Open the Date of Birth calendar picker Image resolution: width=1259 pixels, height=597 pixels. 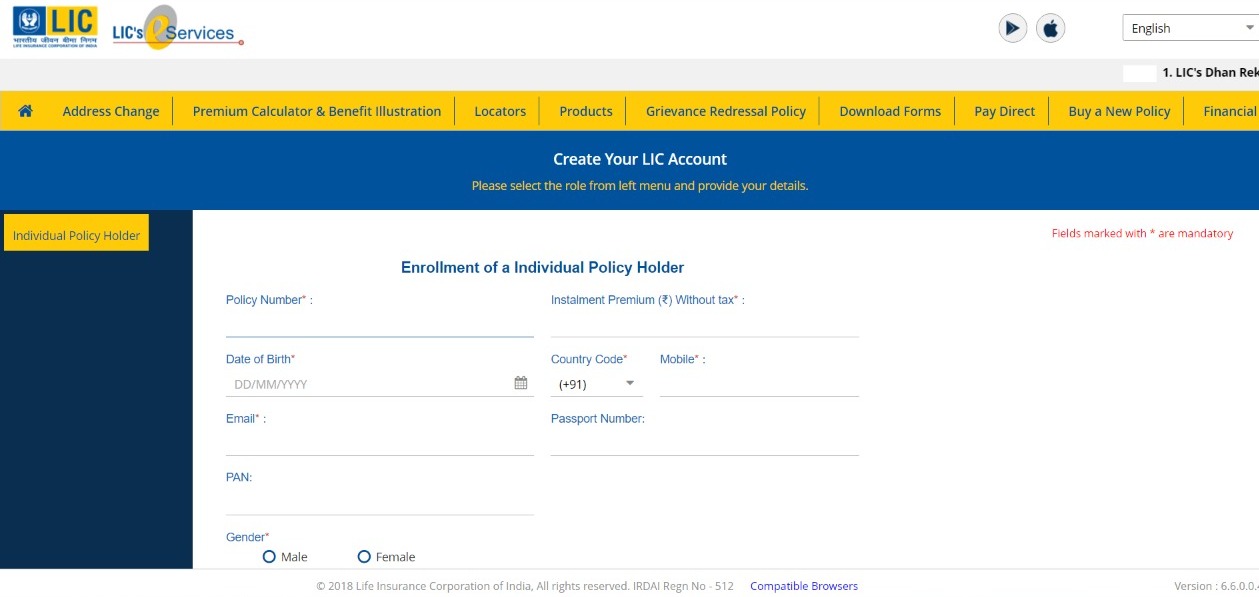[x=520, y=383]
